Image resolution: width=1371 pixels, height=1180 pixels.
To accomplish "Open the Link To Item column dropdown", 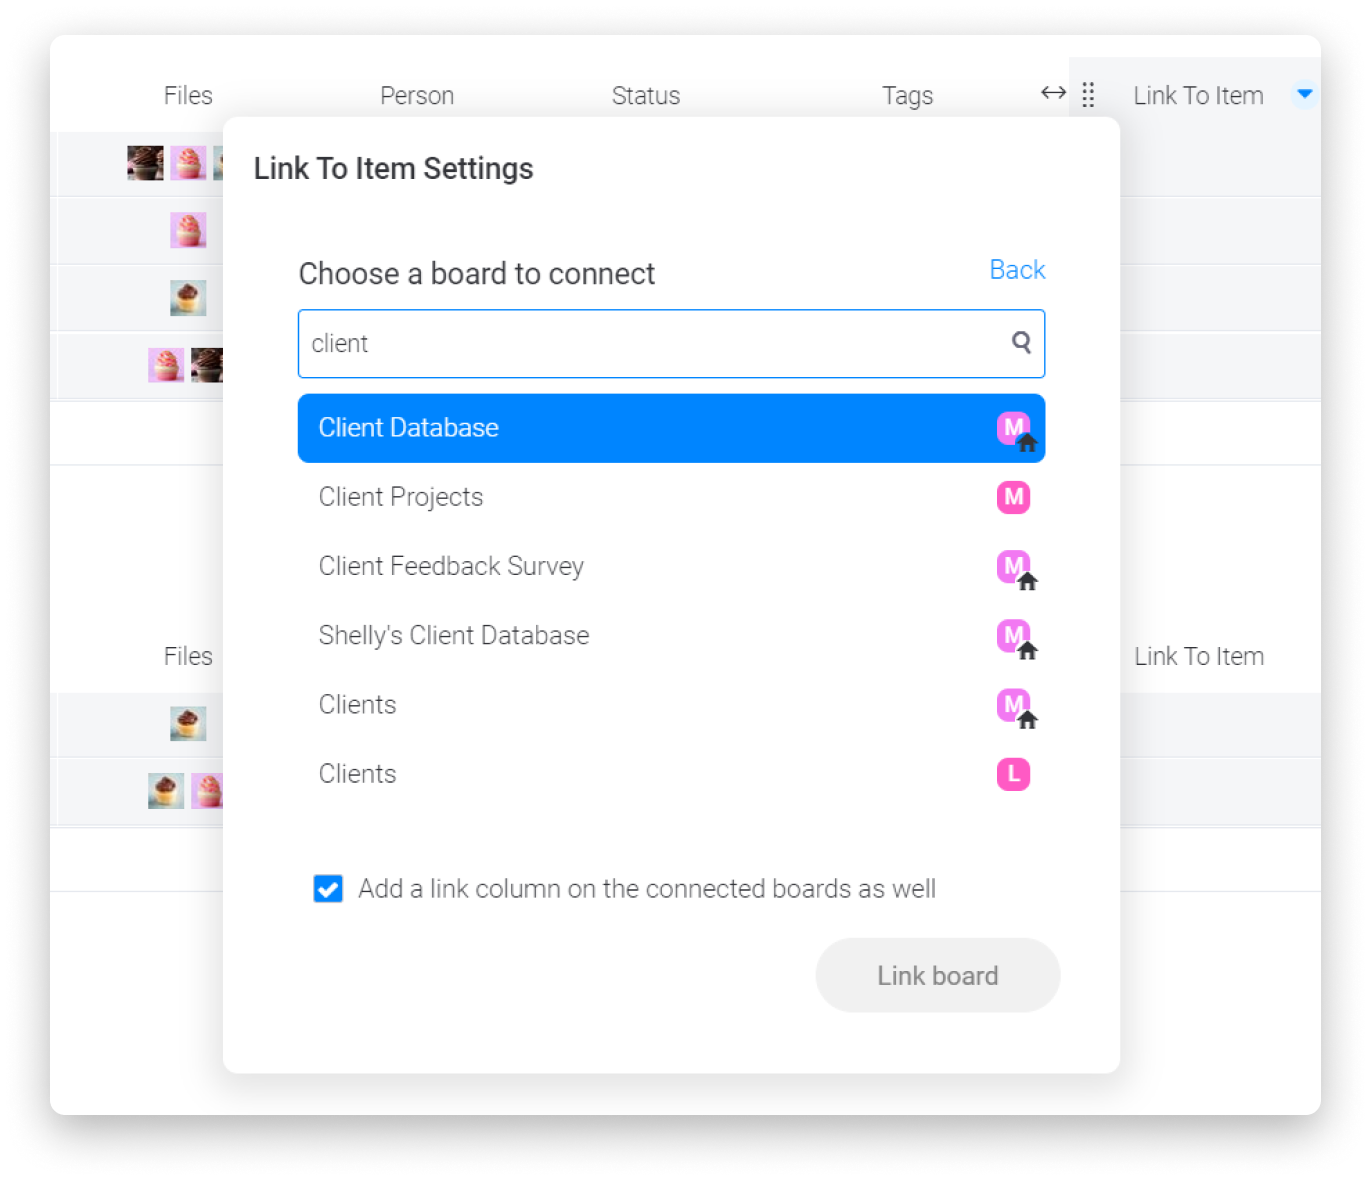I will (x=1304, y=94).
